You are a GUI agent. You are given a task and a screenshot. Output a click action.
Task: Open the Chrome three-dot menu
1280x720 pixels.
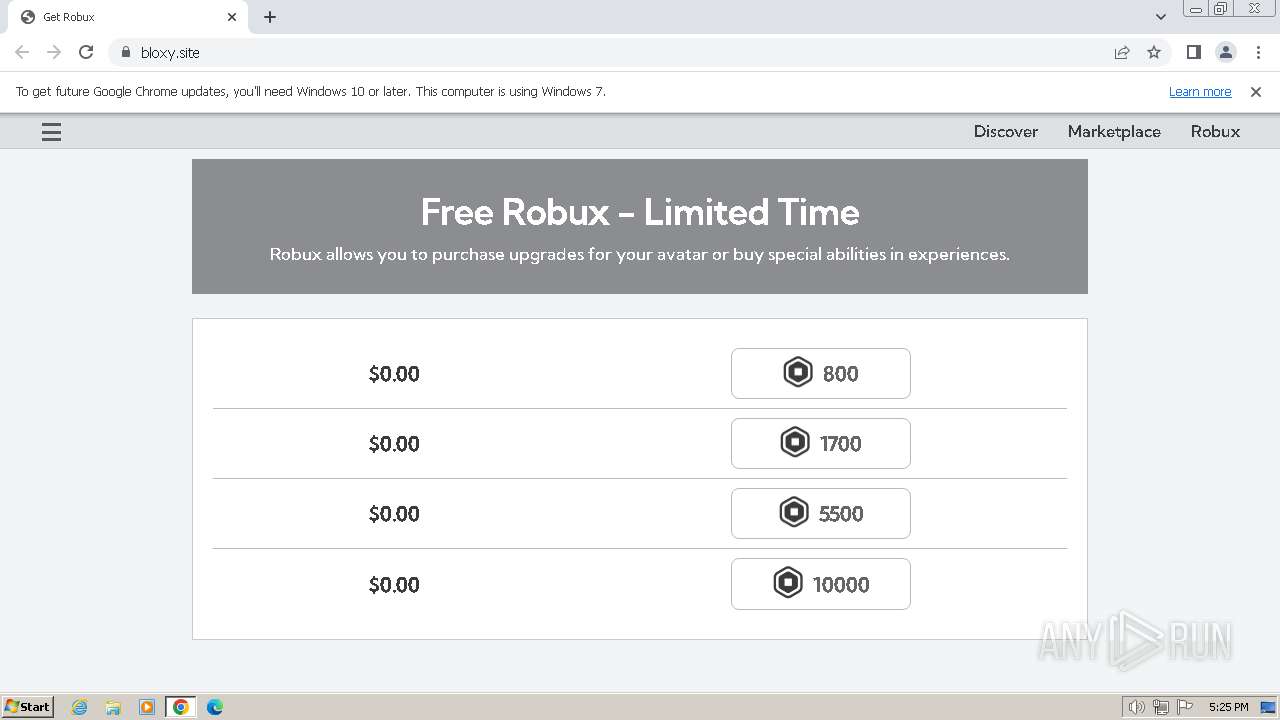(x=1258, y=52)
